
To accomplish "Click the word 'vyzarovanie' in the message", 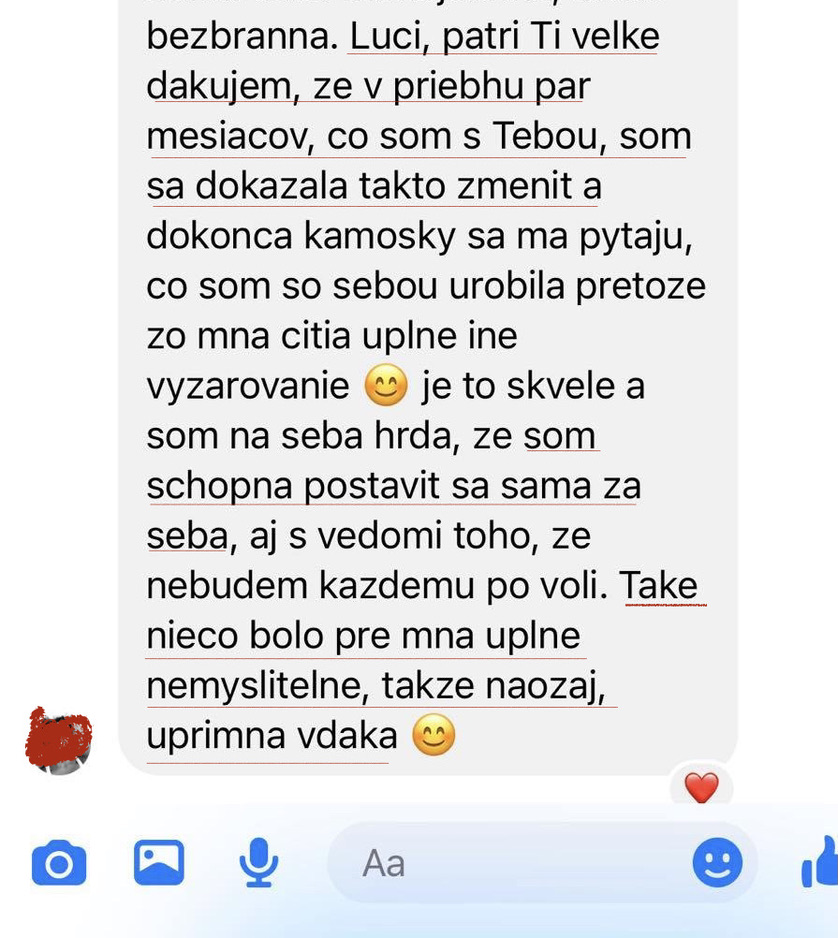I will pos(248,386).
